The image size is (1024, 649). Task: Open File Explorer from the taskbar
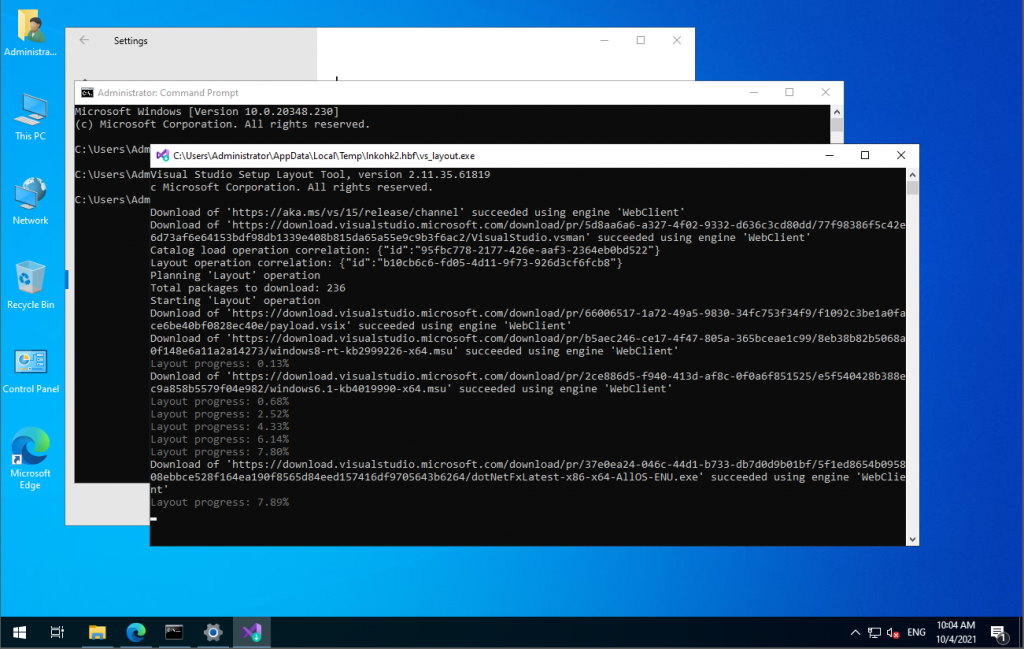(97, 632)
